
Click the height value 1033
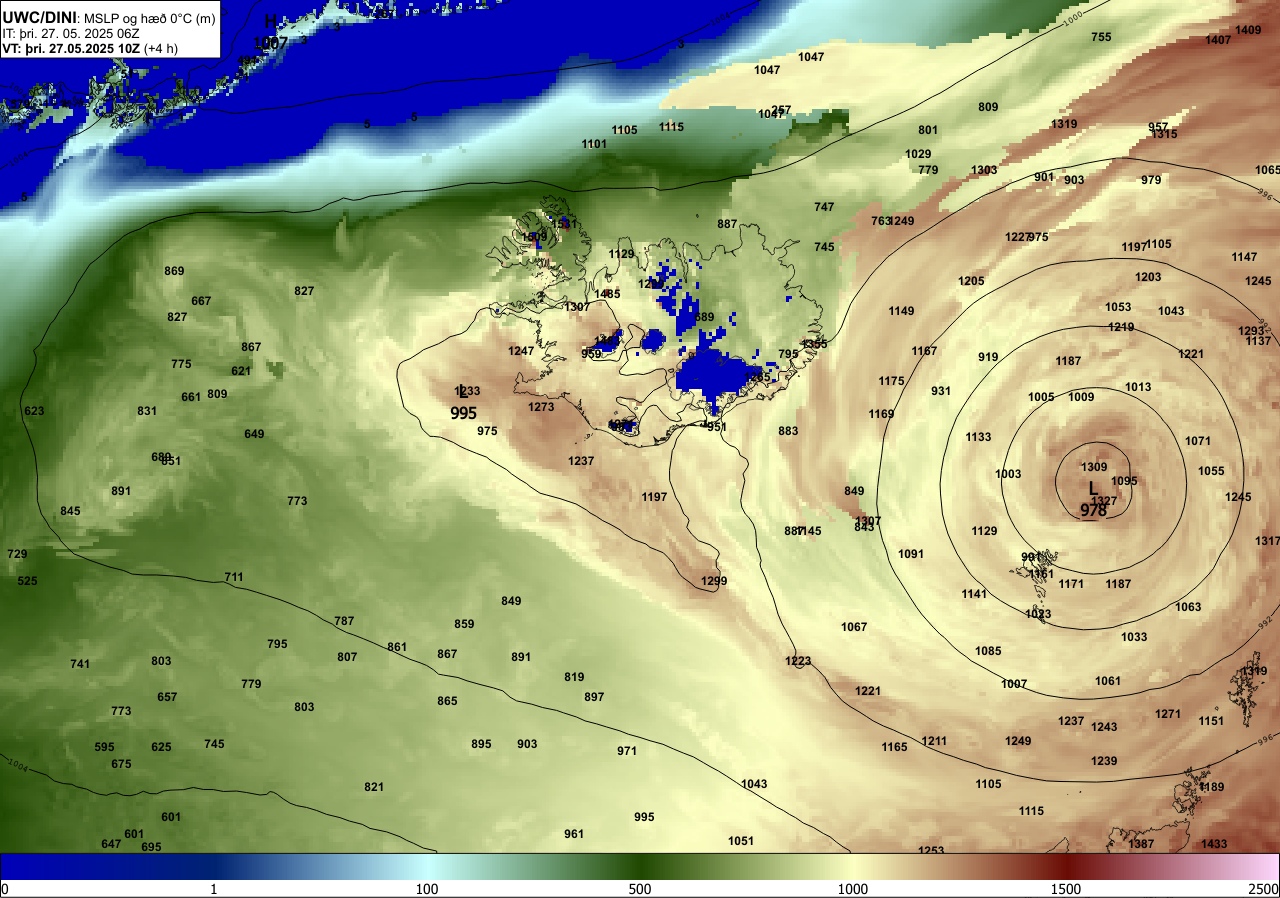point(1134,637)
